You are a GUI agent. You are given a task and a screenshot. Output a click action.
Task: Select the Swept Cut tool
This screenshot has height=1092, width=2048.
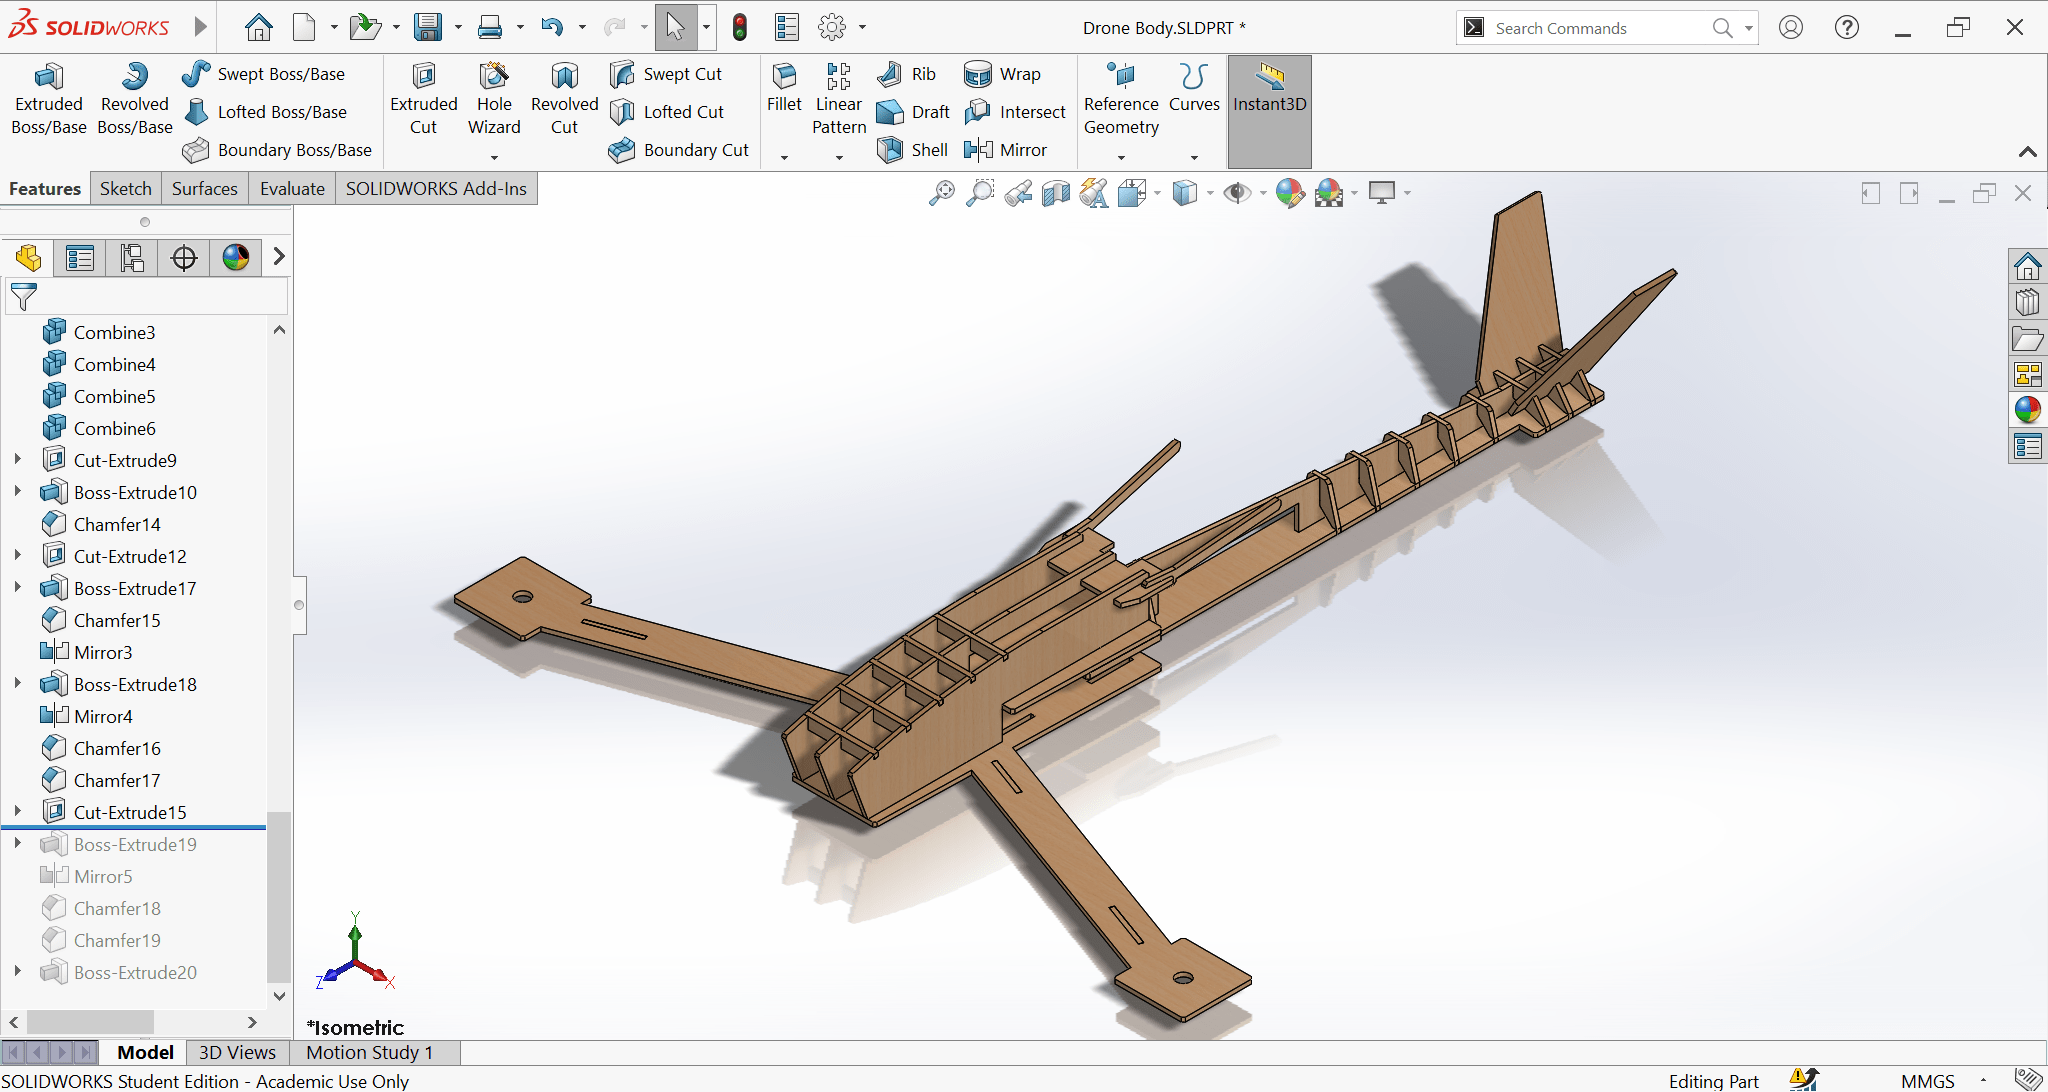click(x=665, y=74)
